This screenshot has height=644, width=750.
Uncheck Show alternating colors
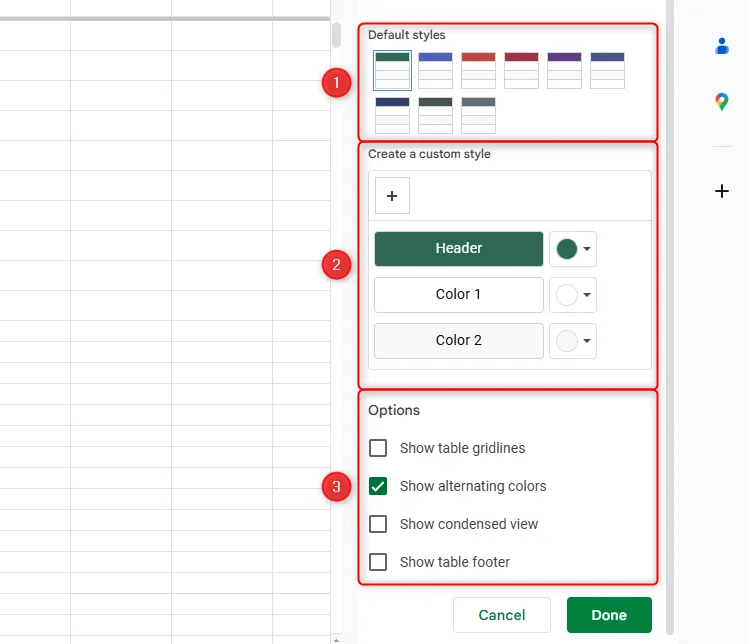coord(378,486)
